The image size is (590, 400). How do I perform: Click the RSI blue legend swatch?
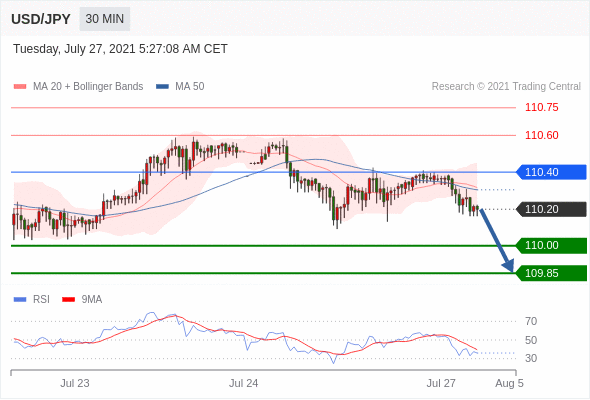[x=20, y=300]
